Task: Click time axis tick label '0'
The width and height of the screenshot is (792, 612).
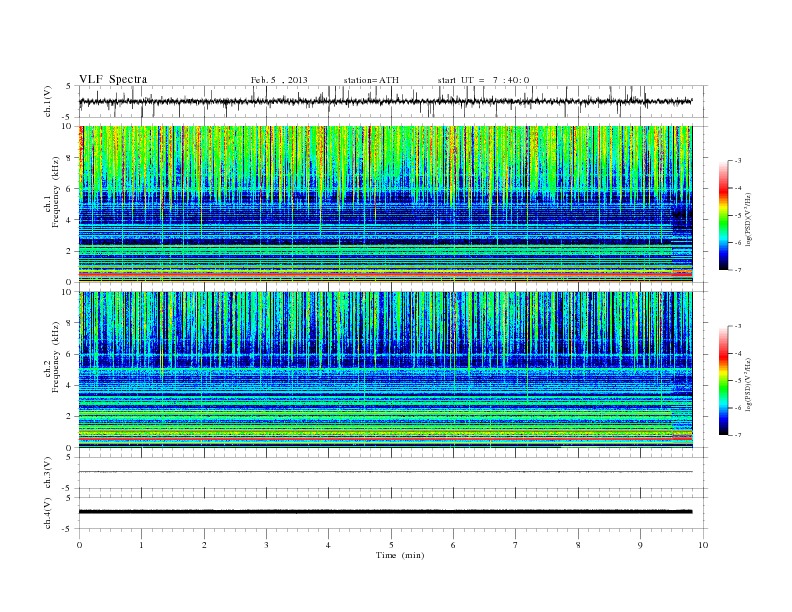Action: tap(79, 545)
